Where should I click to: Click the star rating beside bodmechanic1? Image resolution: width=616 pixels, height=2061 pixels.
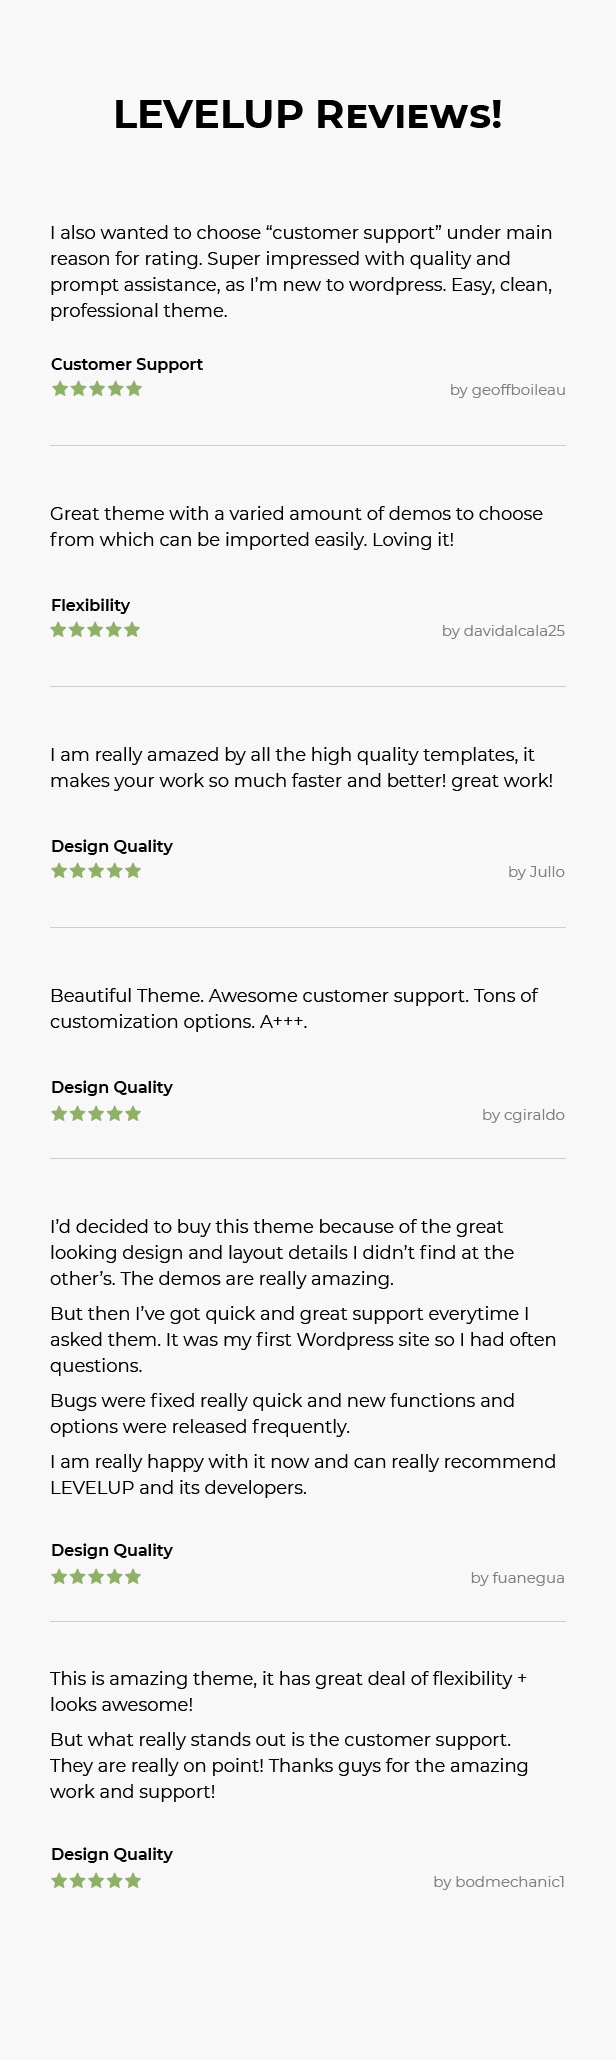click(x=96, y=1881)
